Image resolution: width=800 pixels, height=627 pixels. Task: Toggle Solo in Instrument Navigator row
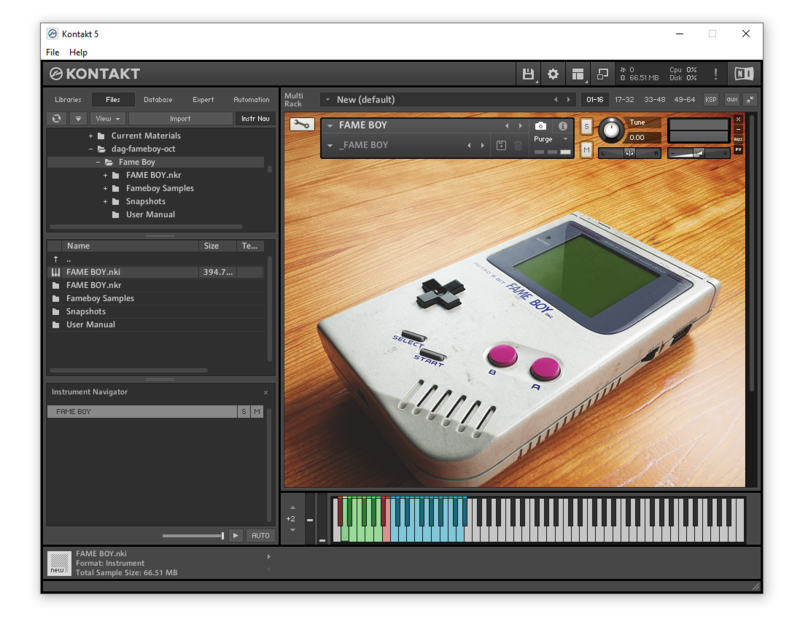pyautogui.click(x=244, y=412)
